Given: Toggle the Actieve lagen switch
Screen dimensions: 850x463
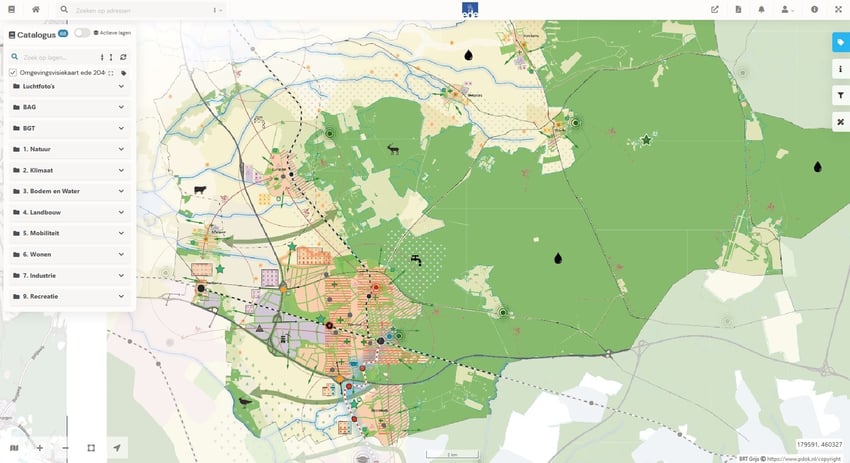Looking at the screenshot, I should (83, 33).
